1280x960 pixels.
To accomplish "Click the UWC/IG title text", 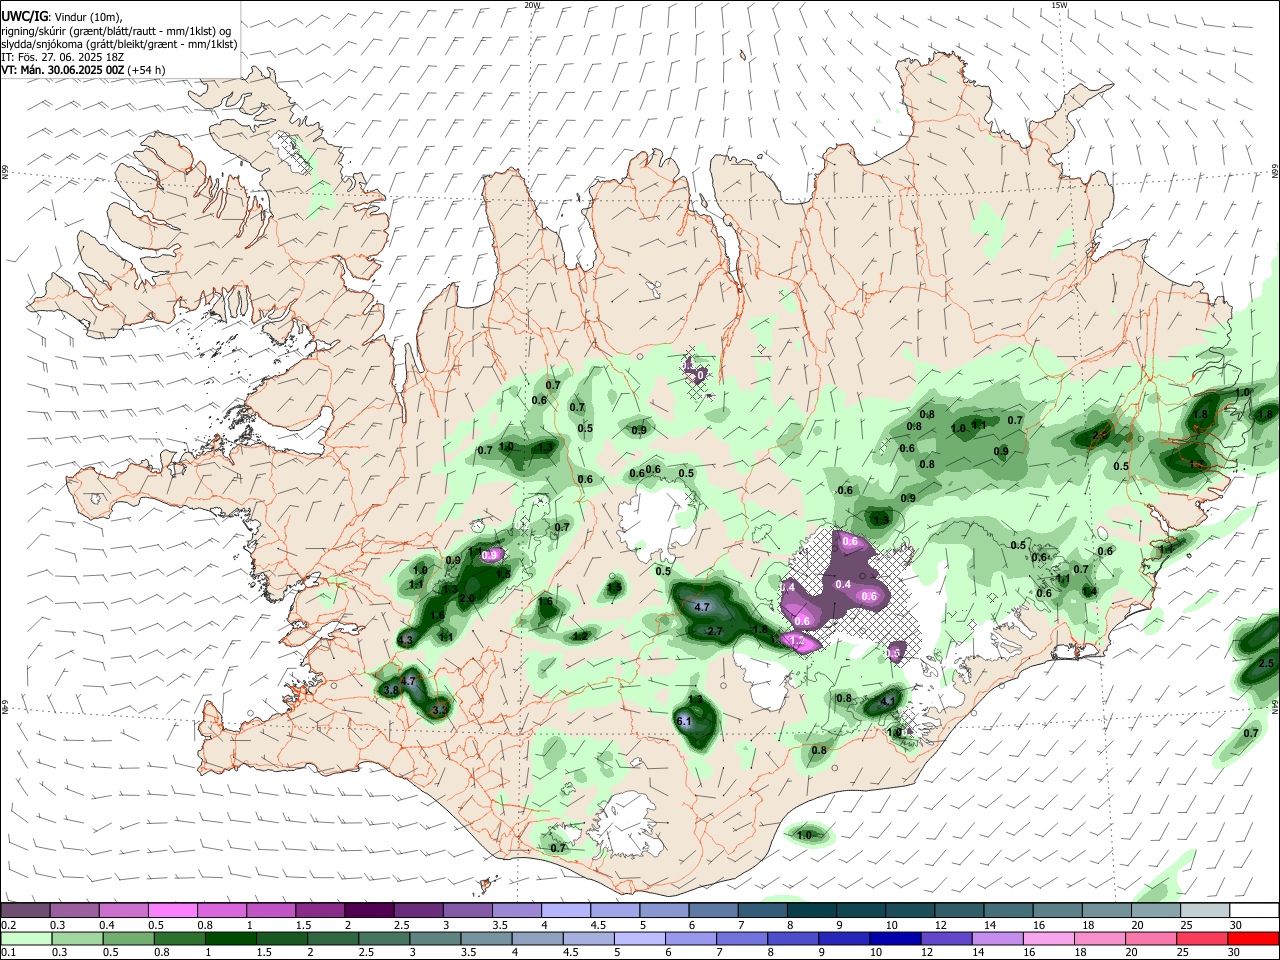I will [24, 17].
